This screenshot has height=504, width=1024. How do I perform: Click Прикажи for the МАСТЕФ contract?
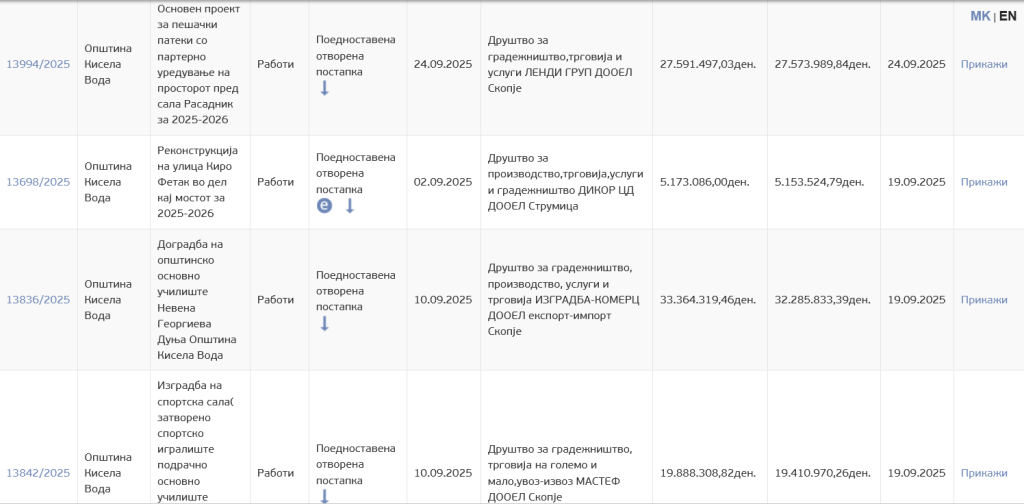pyautogui.click(x=983, y=473)
